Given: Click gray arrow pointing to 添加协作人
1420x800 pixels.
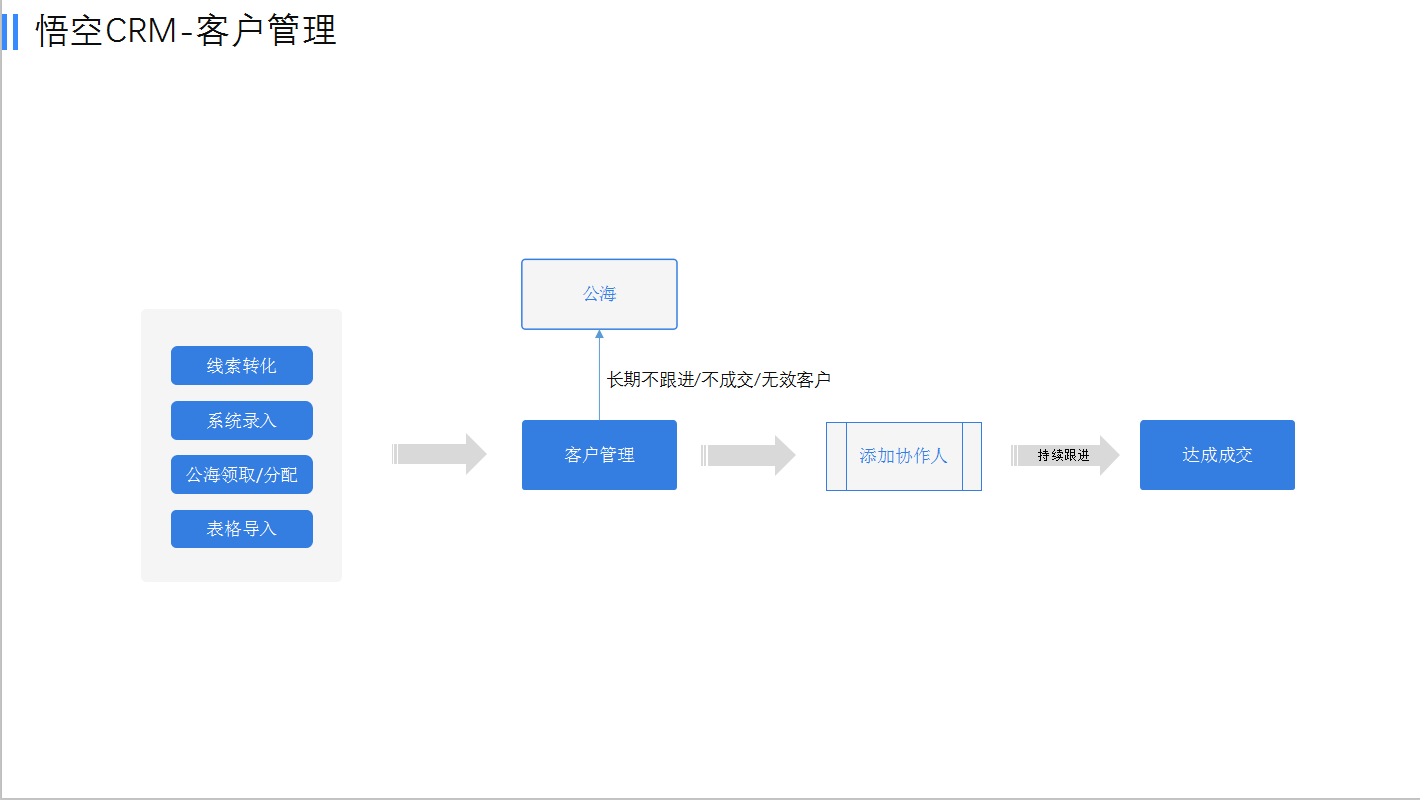Looking at the screenshot, I should (x=749, y=455).
